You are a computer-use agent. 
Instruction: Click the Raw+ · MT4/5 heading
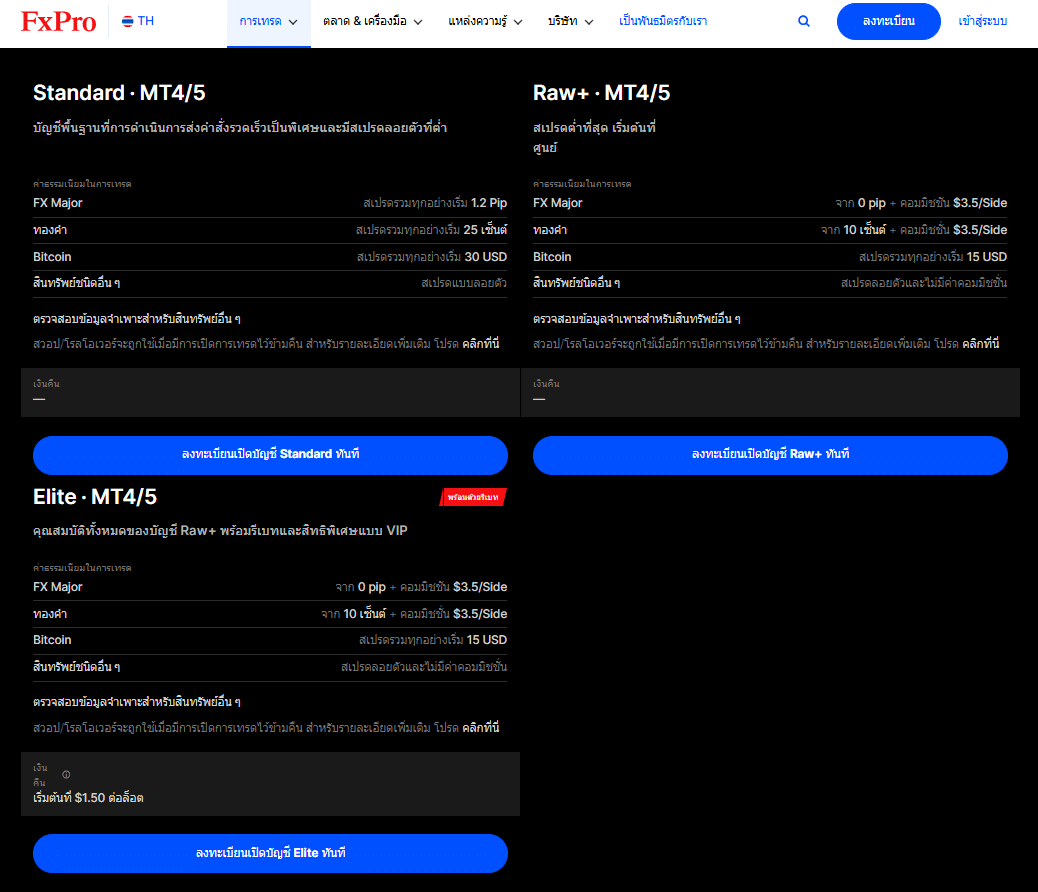pos(601,93)
